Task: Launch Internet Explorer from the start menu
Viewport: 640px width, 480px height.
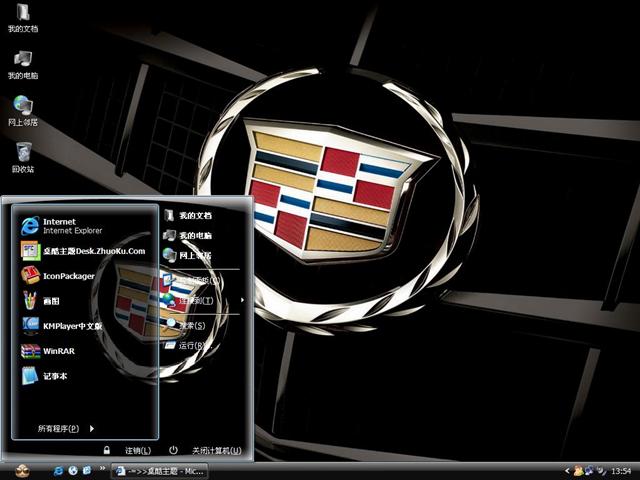Action: (x=61, y=226)
